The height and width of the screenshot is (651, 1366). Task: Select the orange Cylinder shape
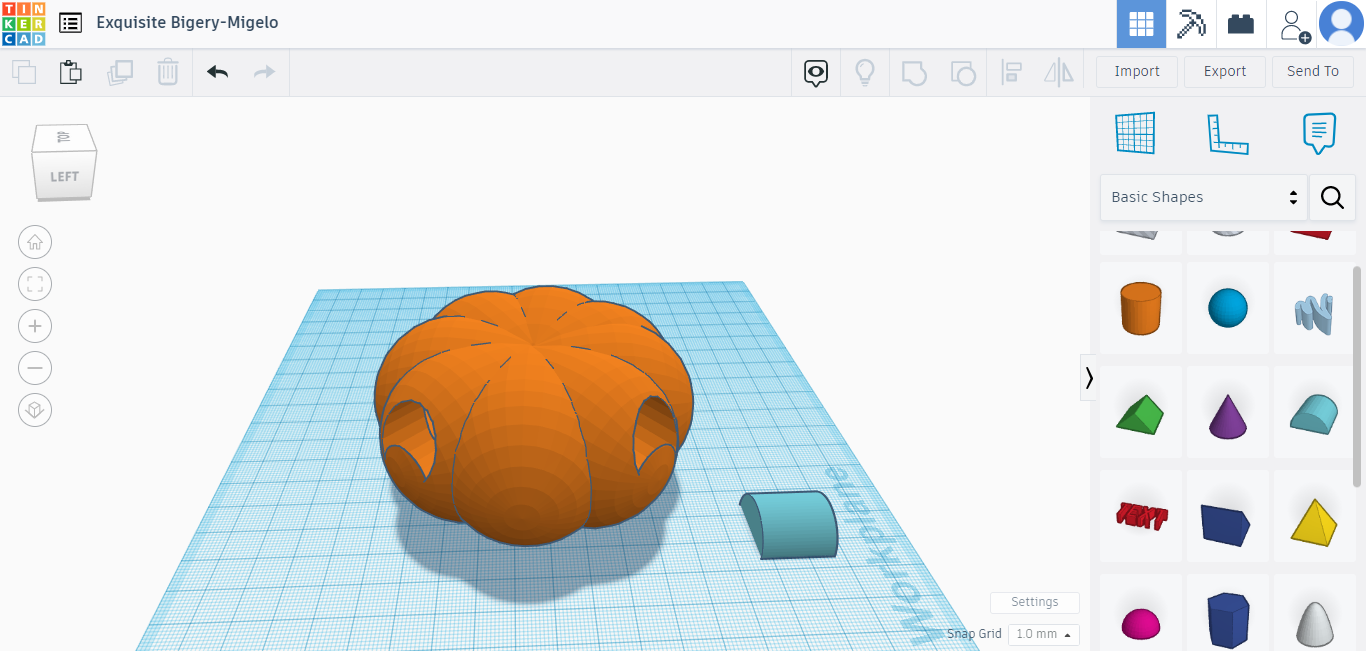pyautogui.click(x=1140, y=308)
